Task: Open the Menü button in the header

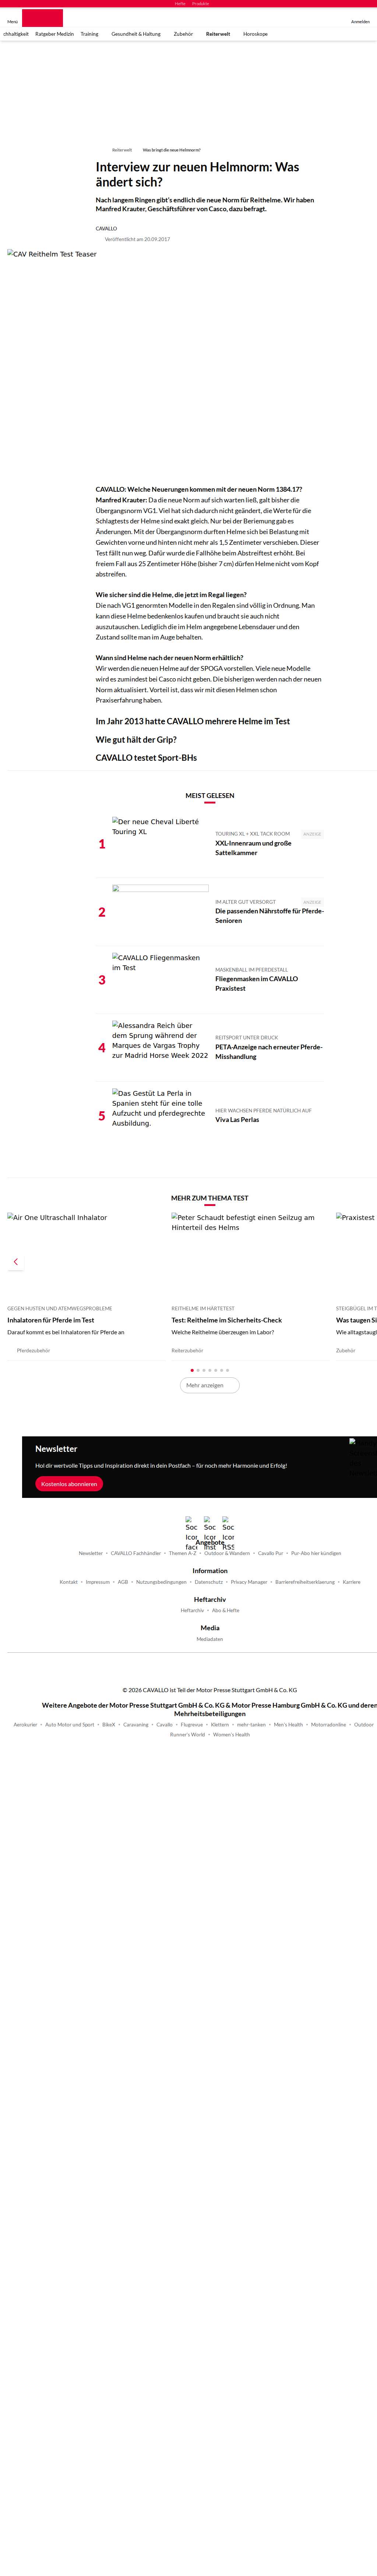Action: click(12, 21)
